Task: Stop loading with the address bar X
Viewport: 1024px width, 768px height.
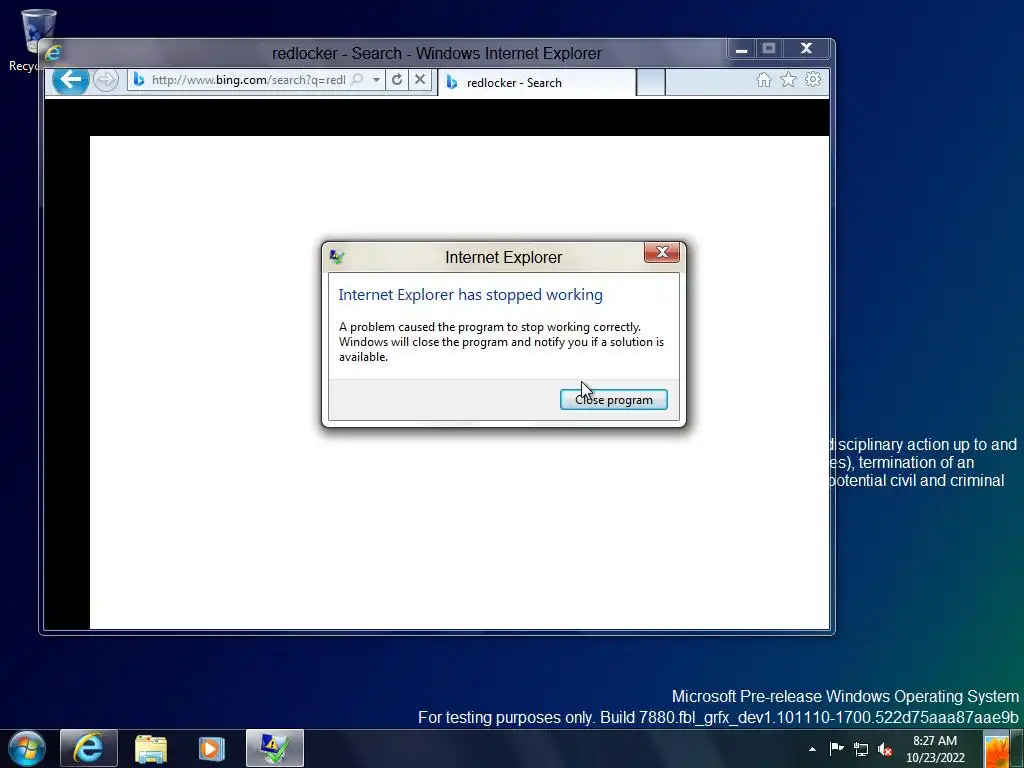Action: pos(420,80)
